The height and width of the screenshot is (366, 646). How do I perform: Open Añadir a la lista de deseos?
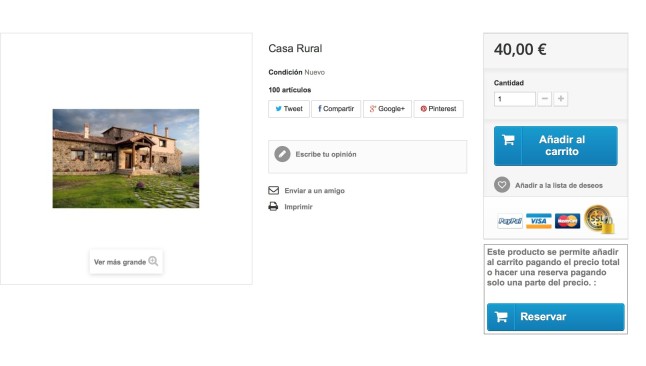click(559, 185)
